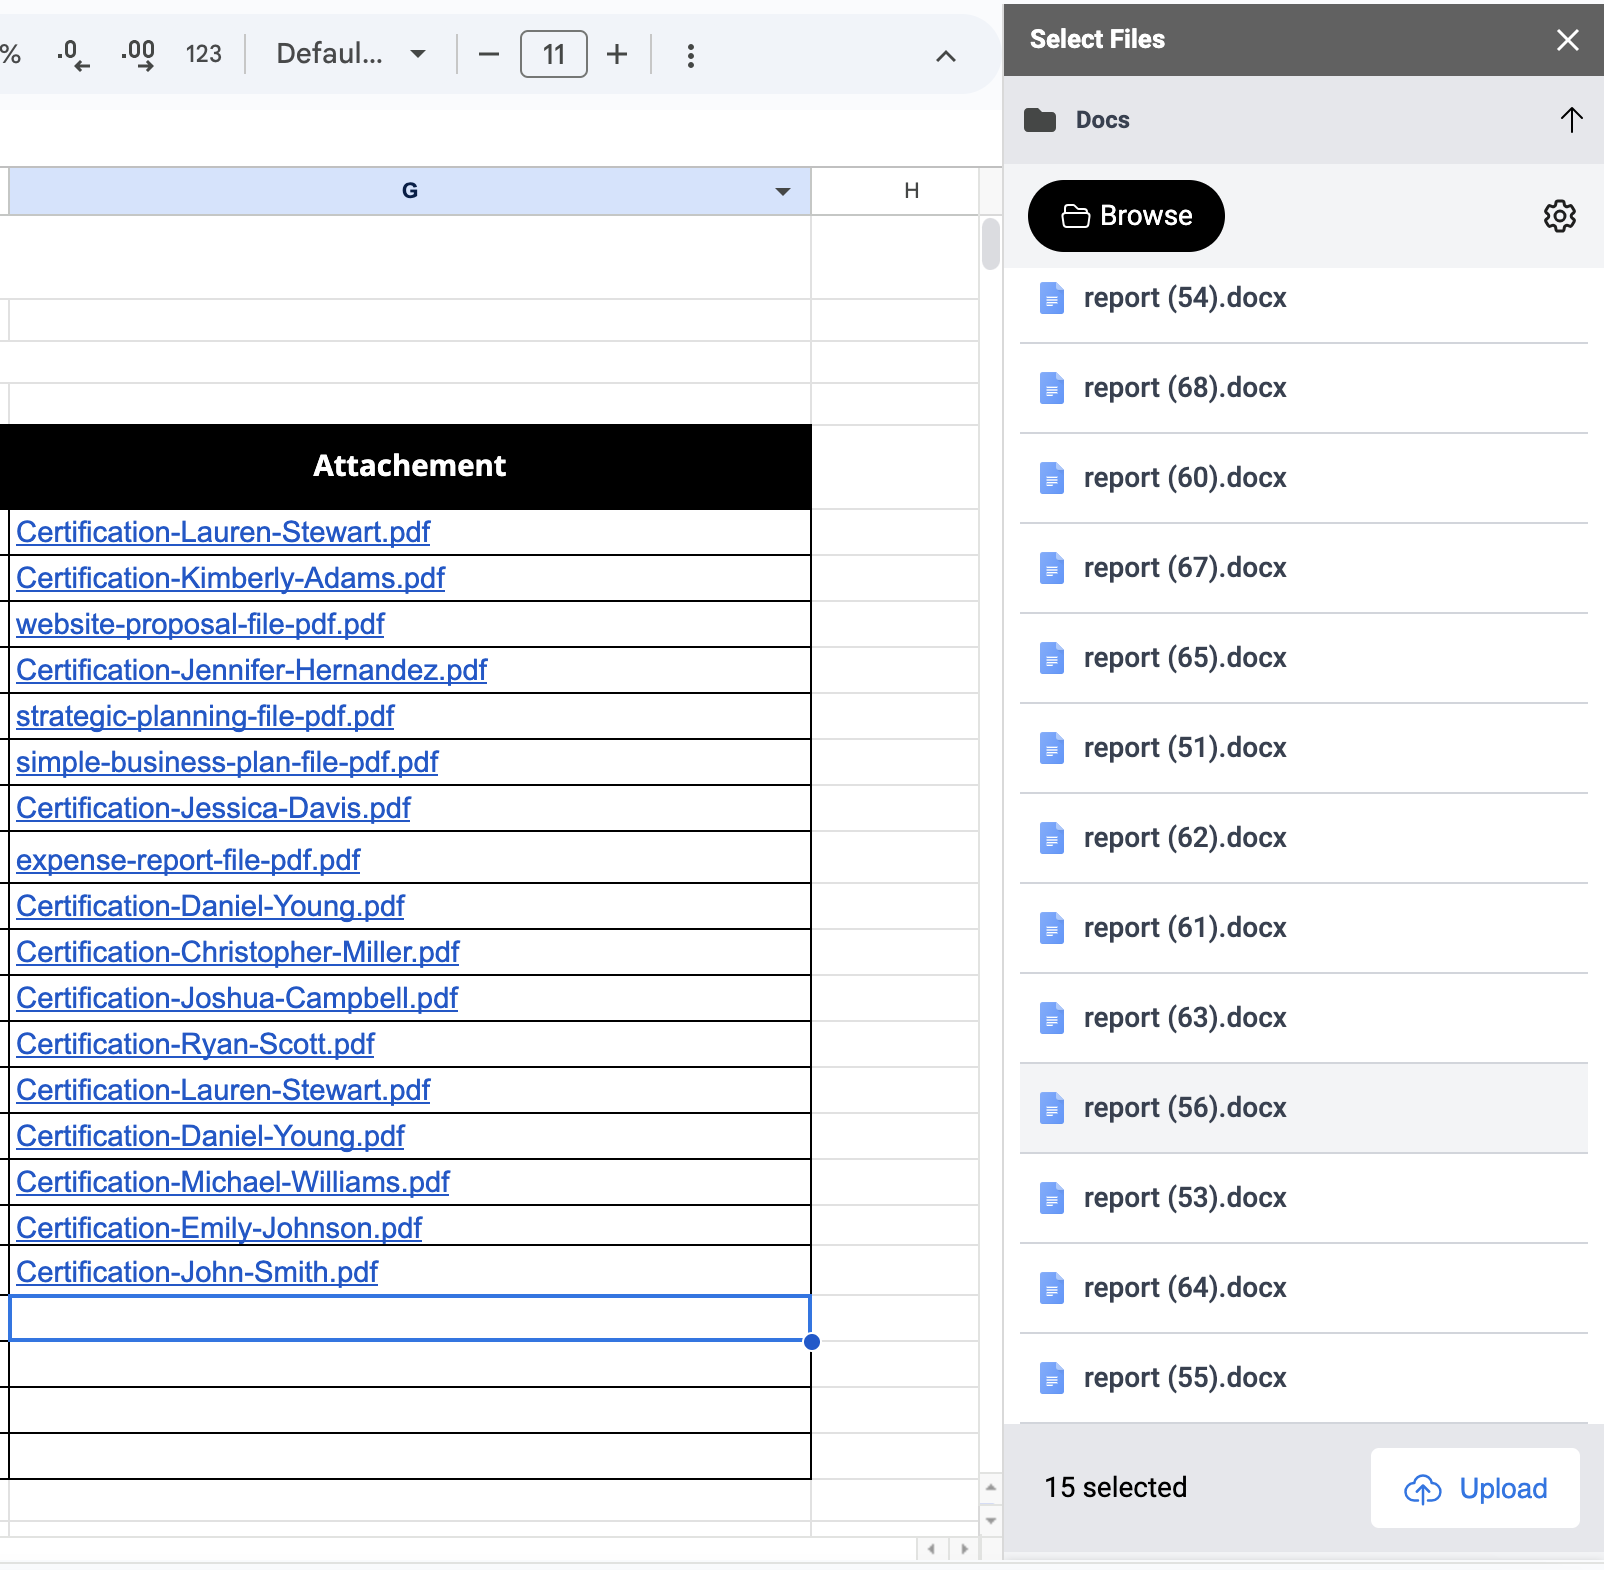Open the Default font dropdown
The height and width of the screenshot is (1570, 1604).
tap(350, 54)
